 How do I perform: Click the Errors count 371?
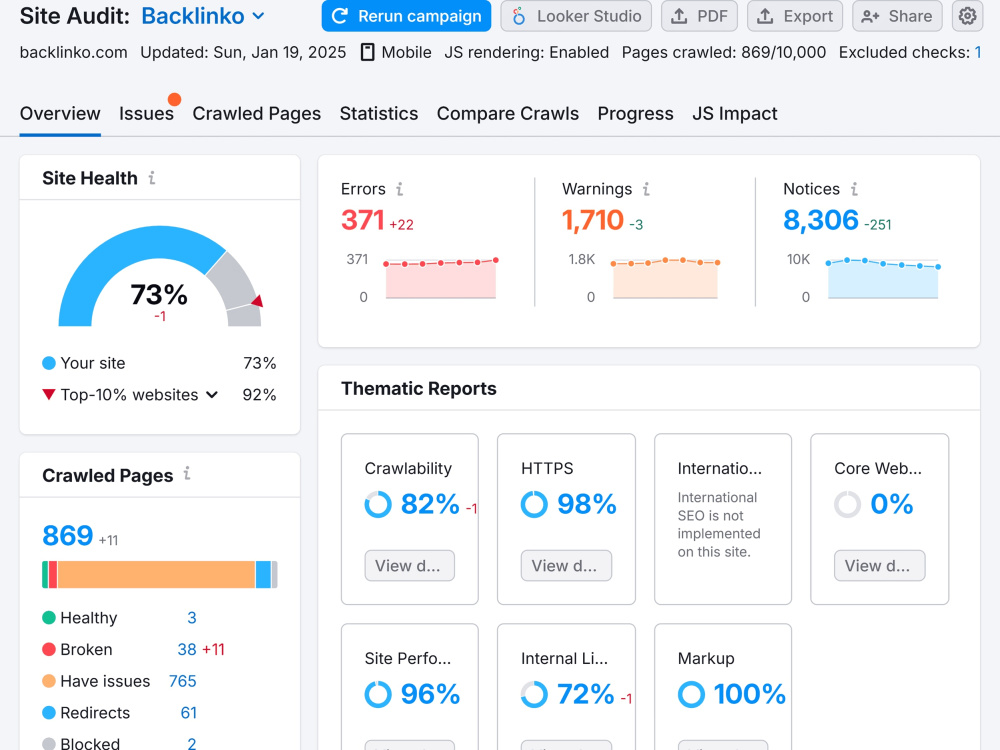click(362, 220)
